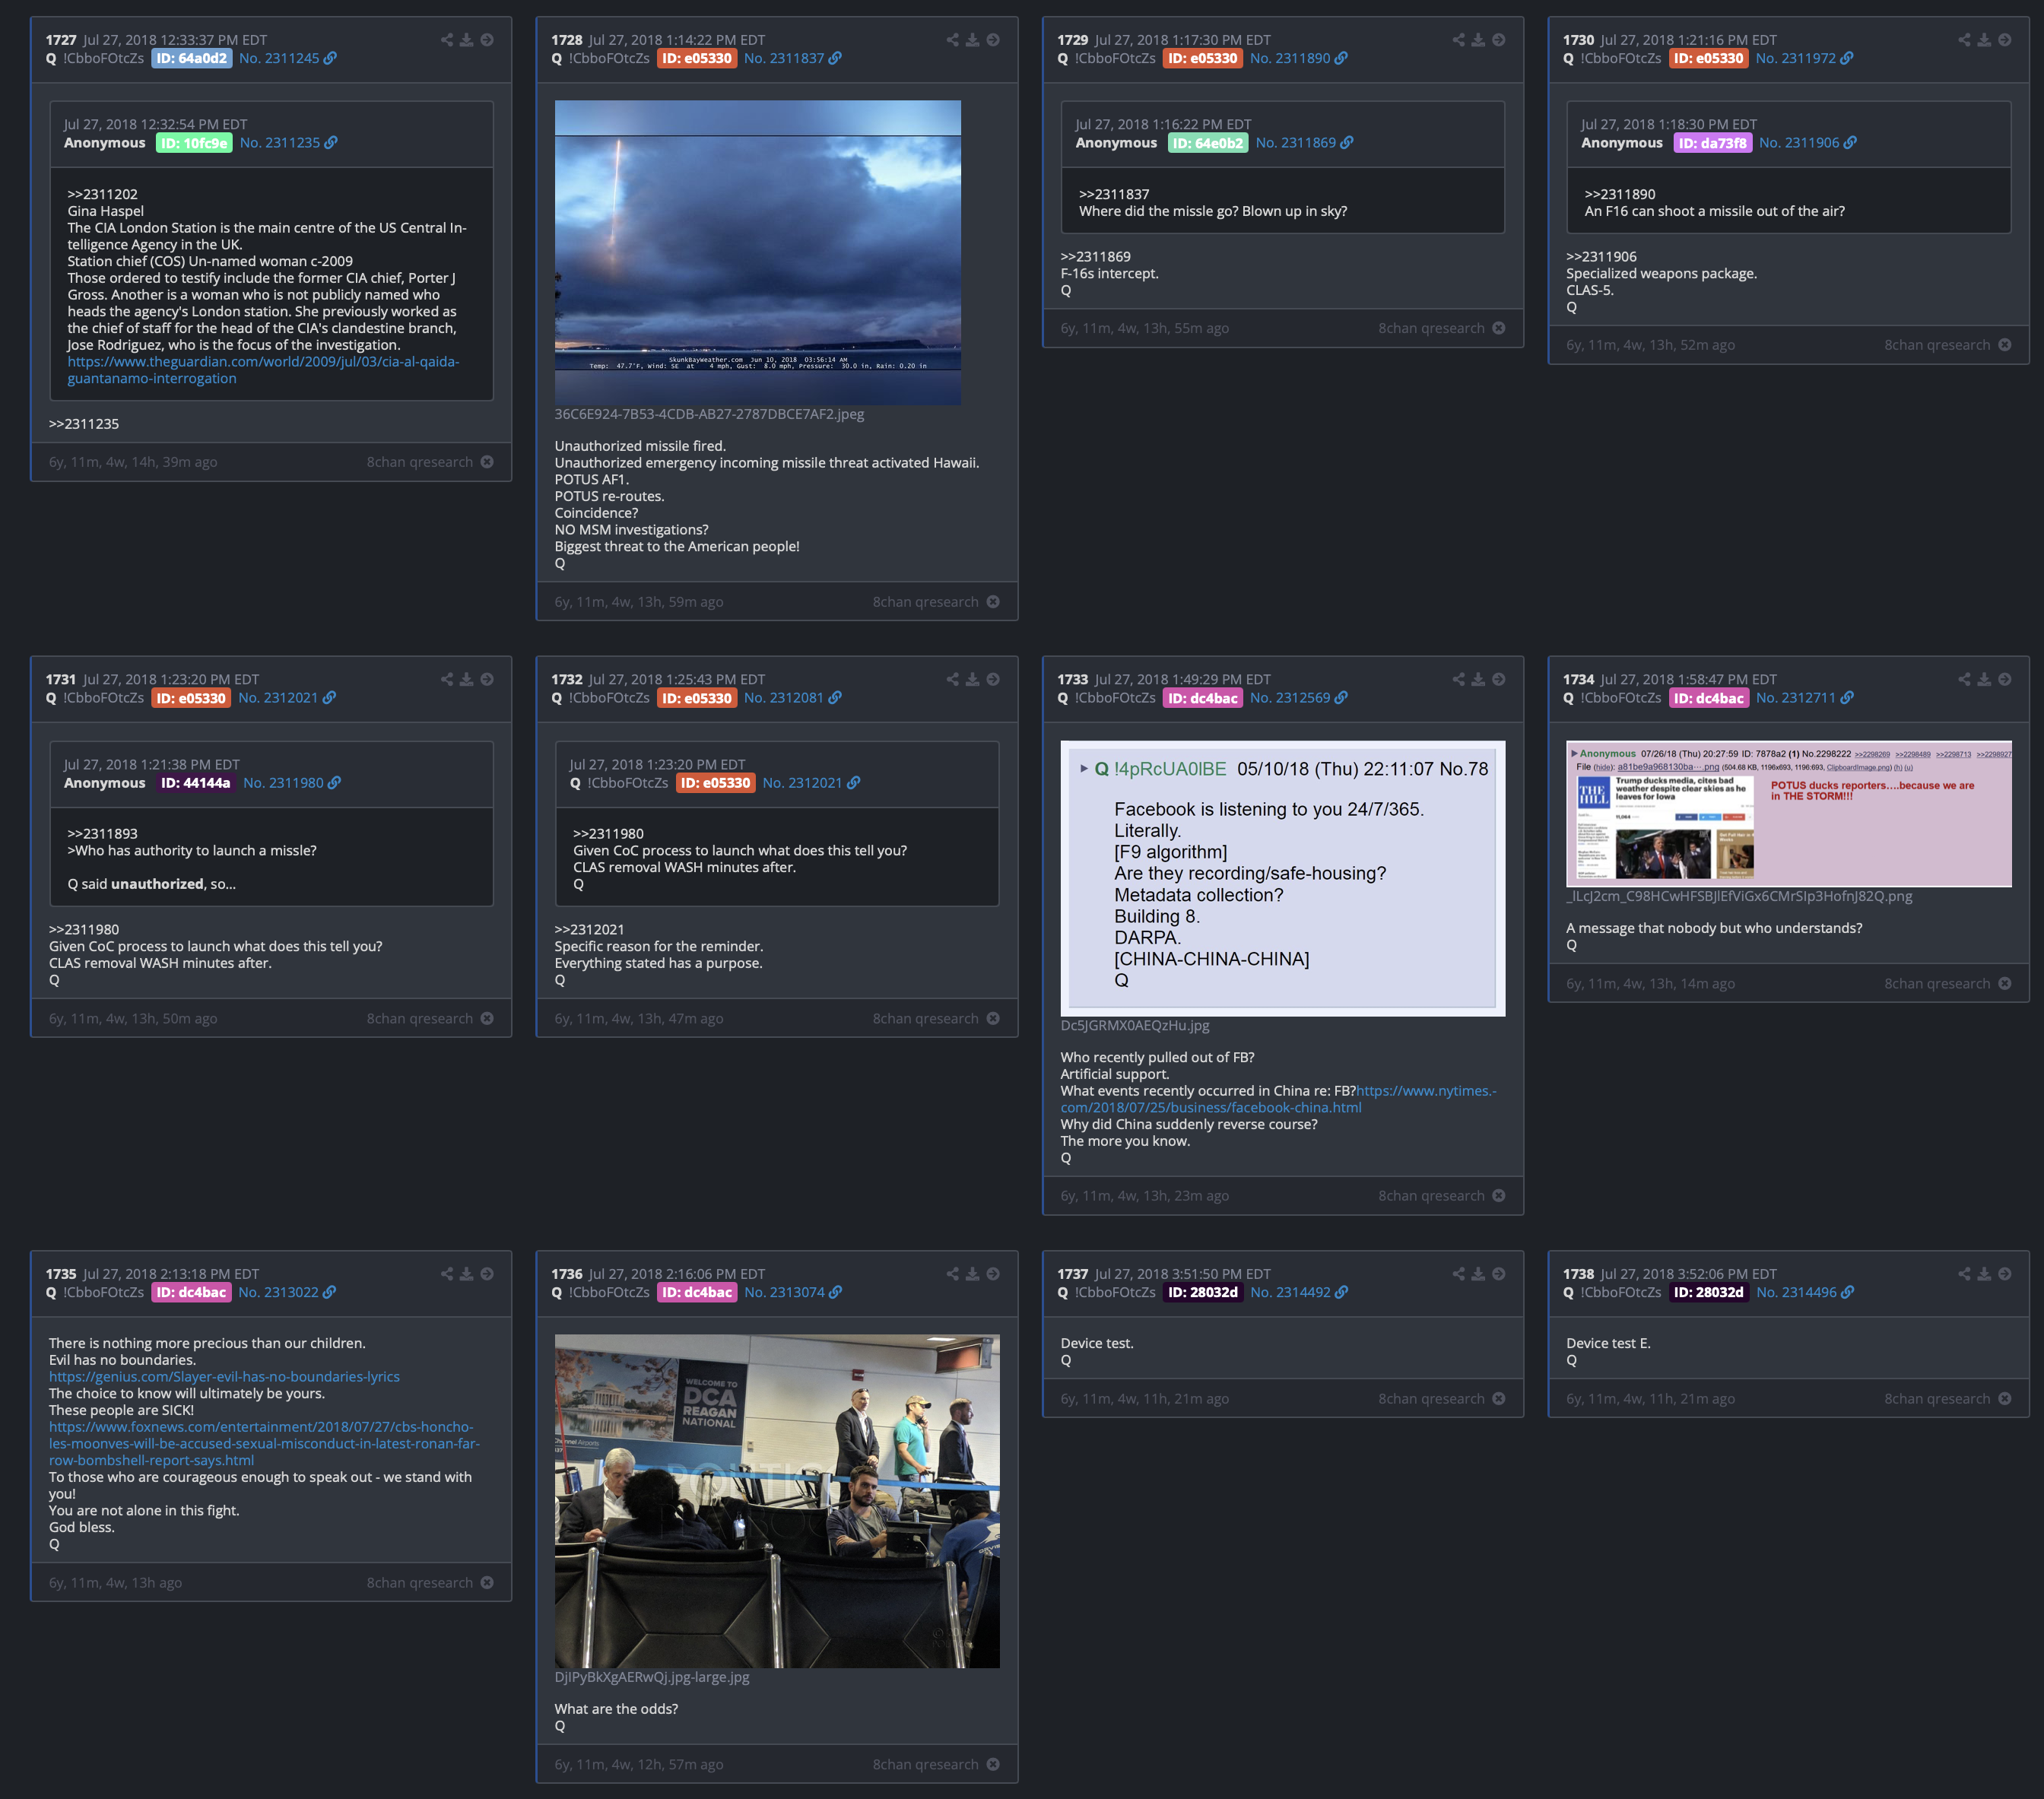Click ID badge da73f8 in quoted post
This screenshot has height=1799, width=2044.
pyautogui.click(x=1712, y=143)
